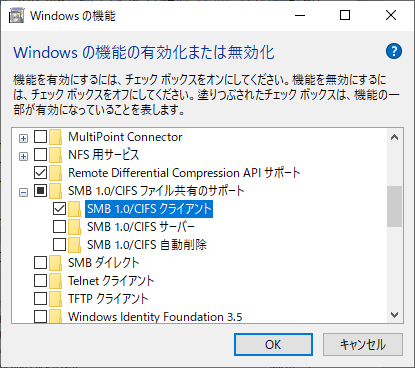415x368 pixels.
Task: Open the blue help question mark icon
Action: point(394,51)
